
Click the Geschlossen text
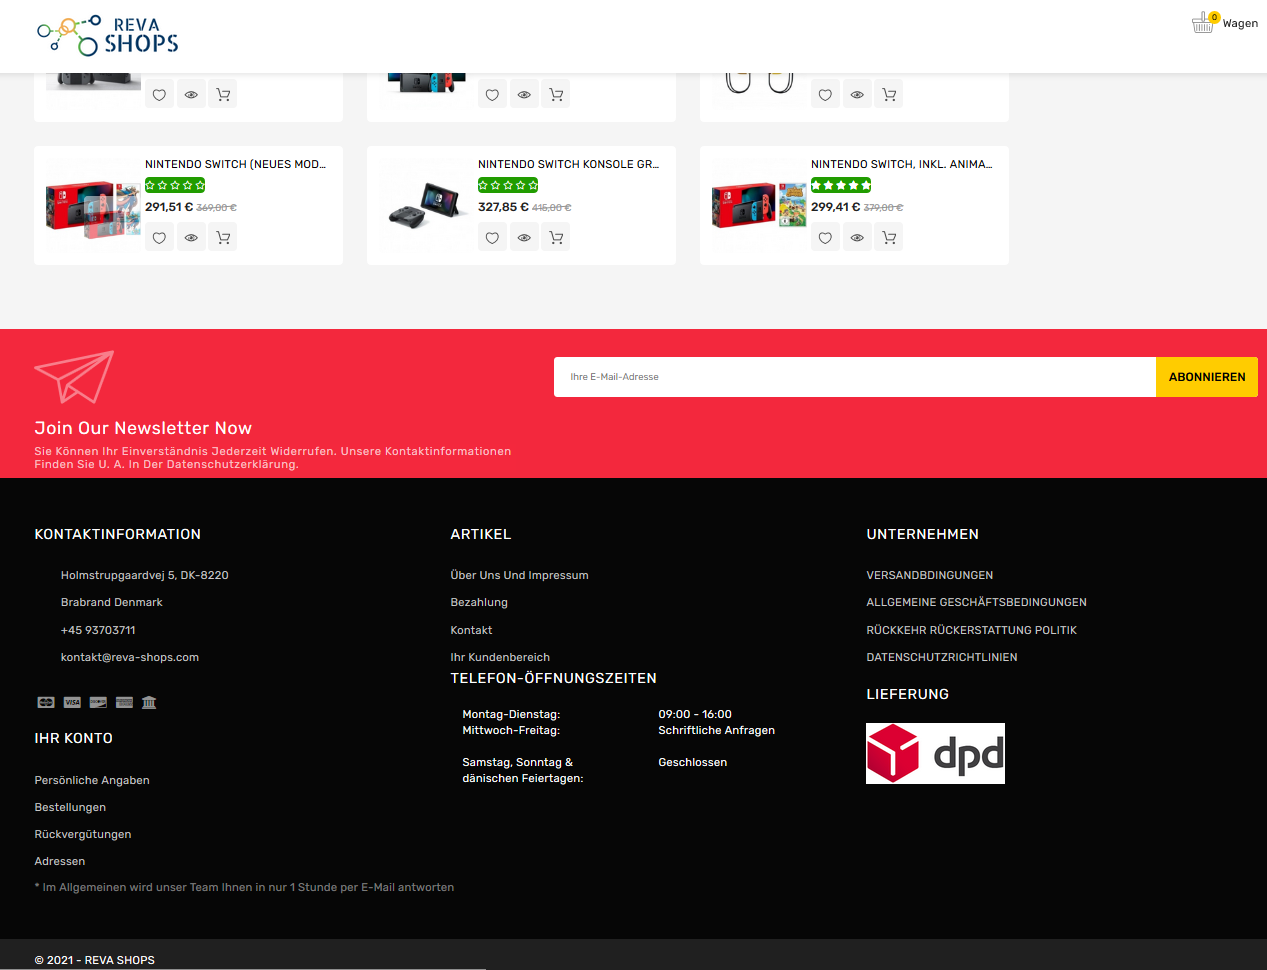[692, 762]
